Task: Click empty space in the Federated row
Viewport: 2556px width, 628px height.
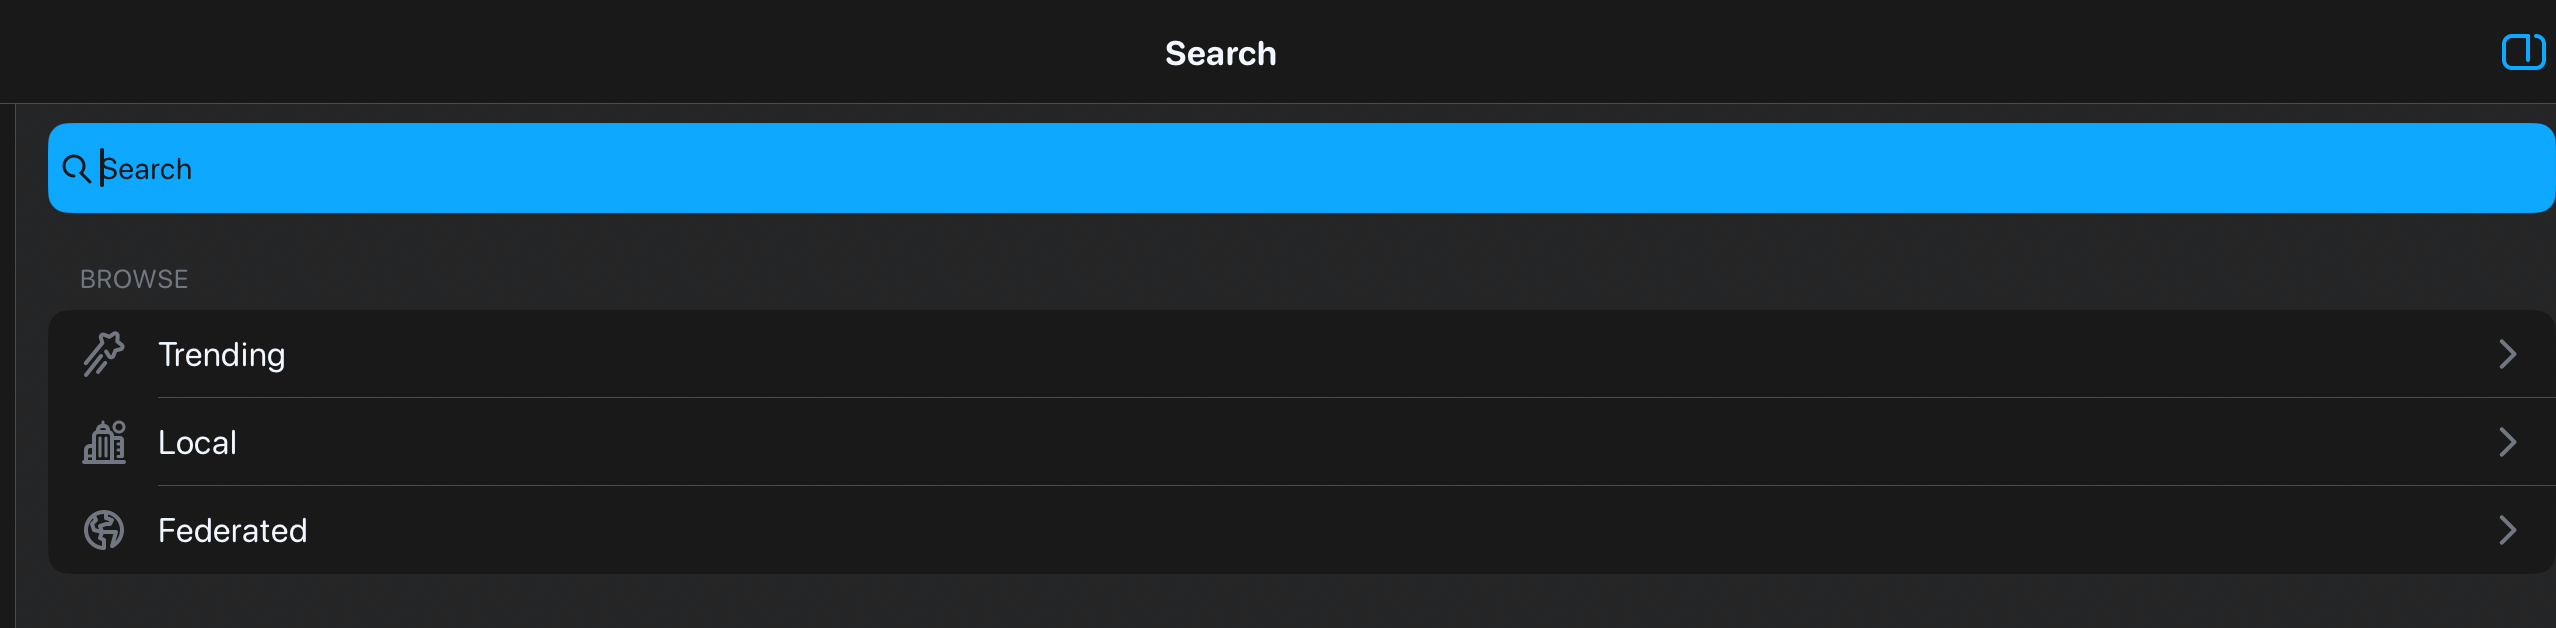Action: point(1300,530)
